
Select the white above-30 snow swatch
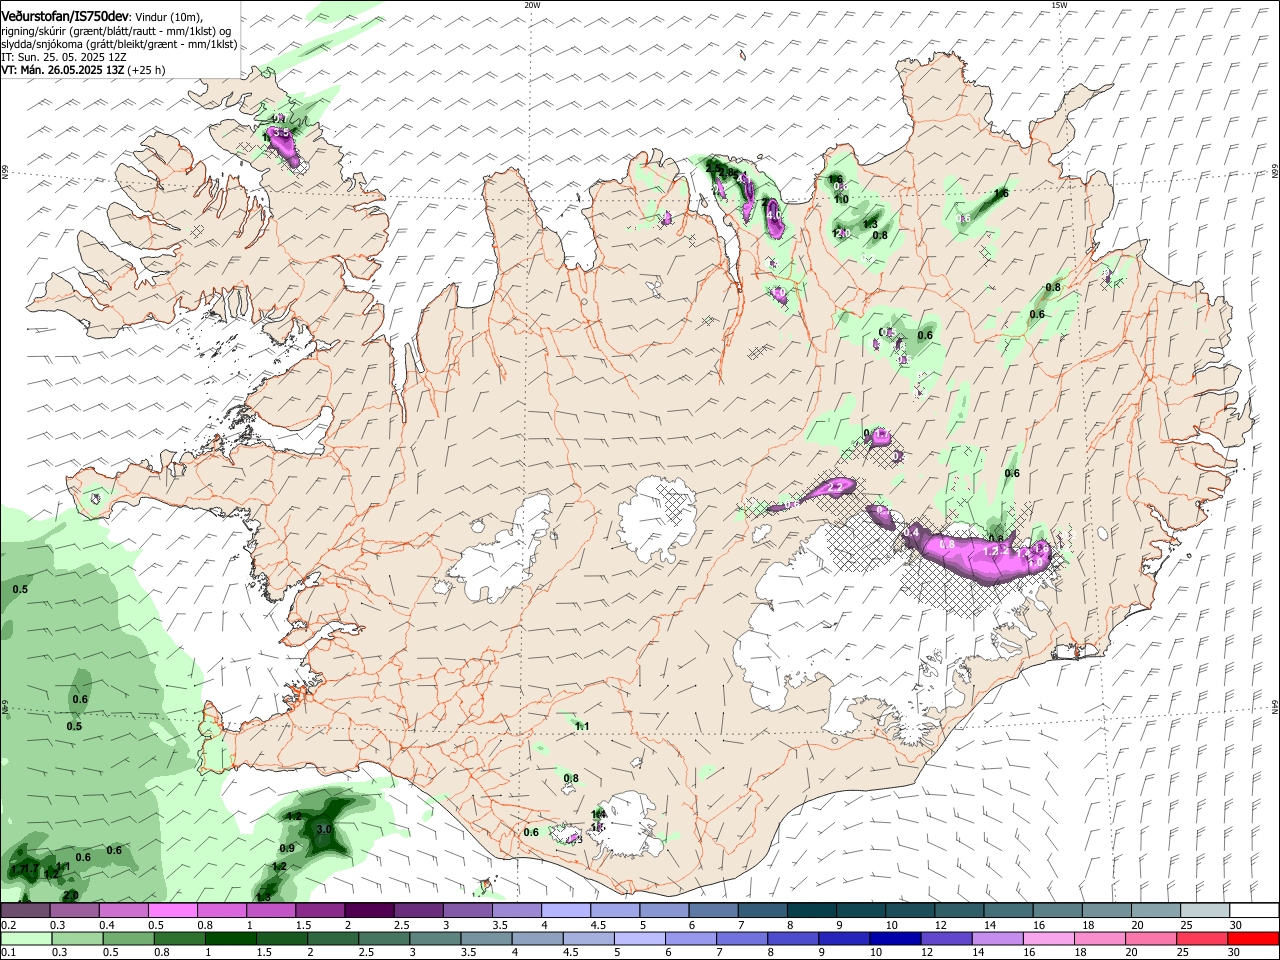pyautogui.click(x=1254, y=911)
